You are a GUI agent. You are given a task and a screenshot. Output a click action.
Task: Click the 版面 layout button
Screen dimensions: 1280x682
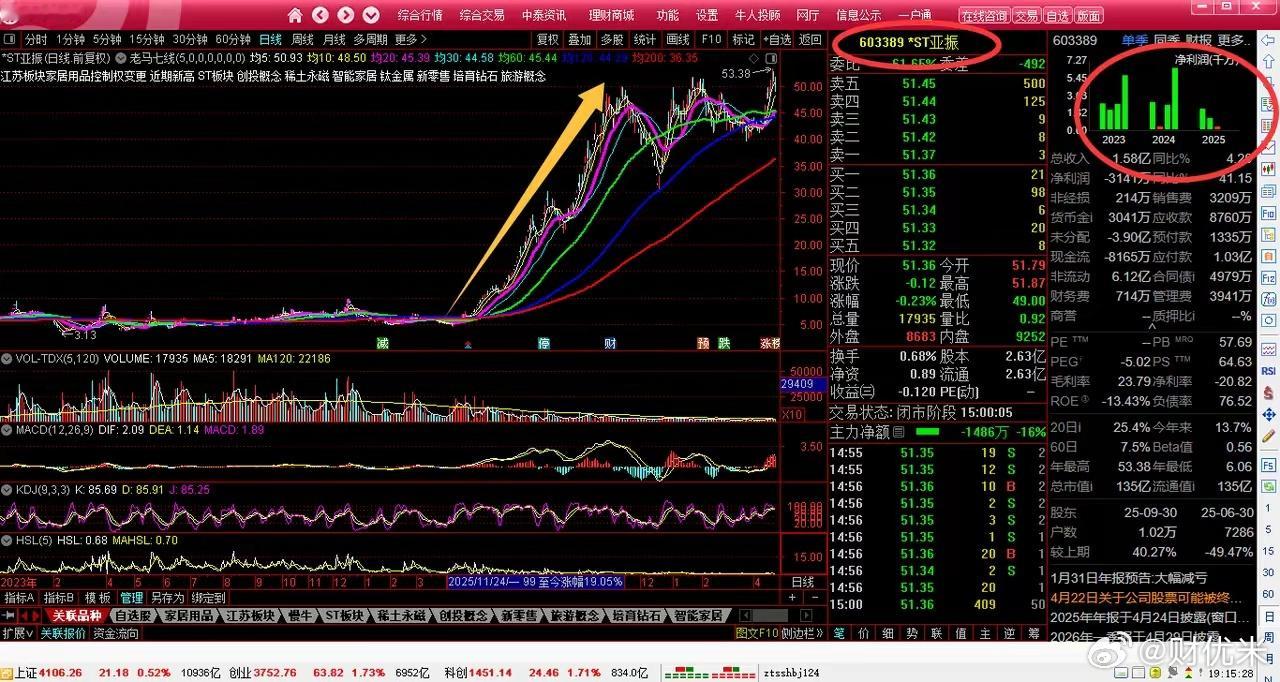point(1088,16)
